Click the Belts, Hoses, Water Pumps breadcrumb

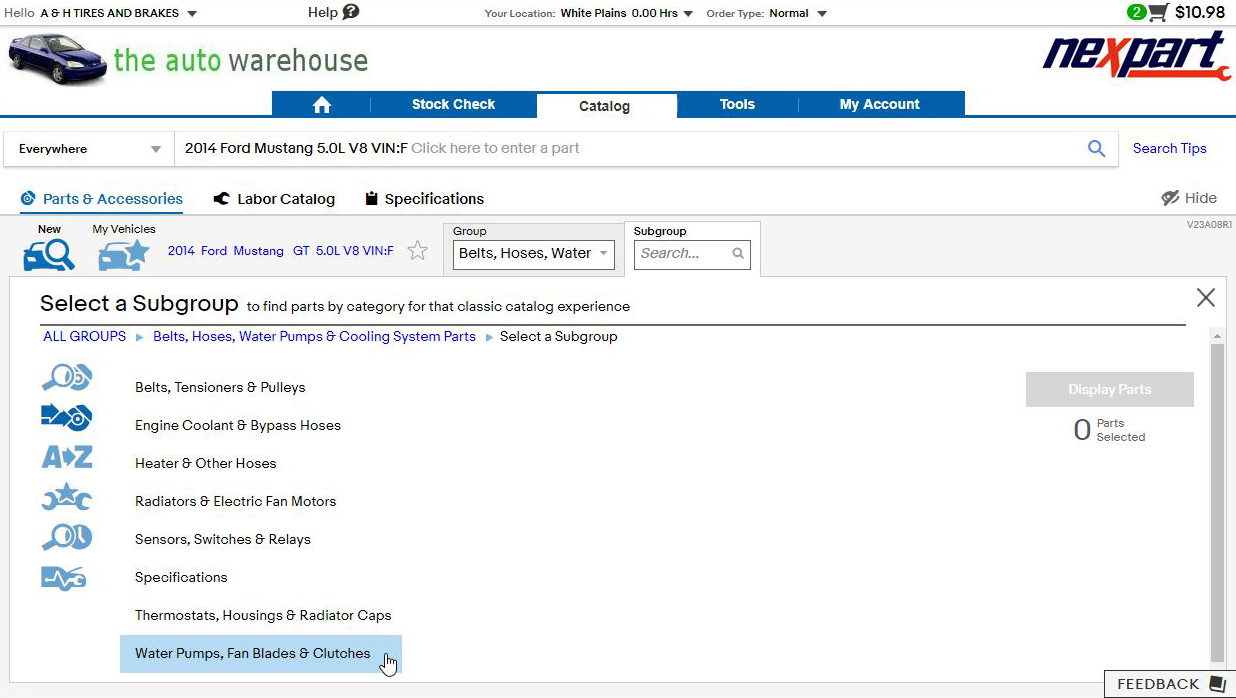point(314,337)
